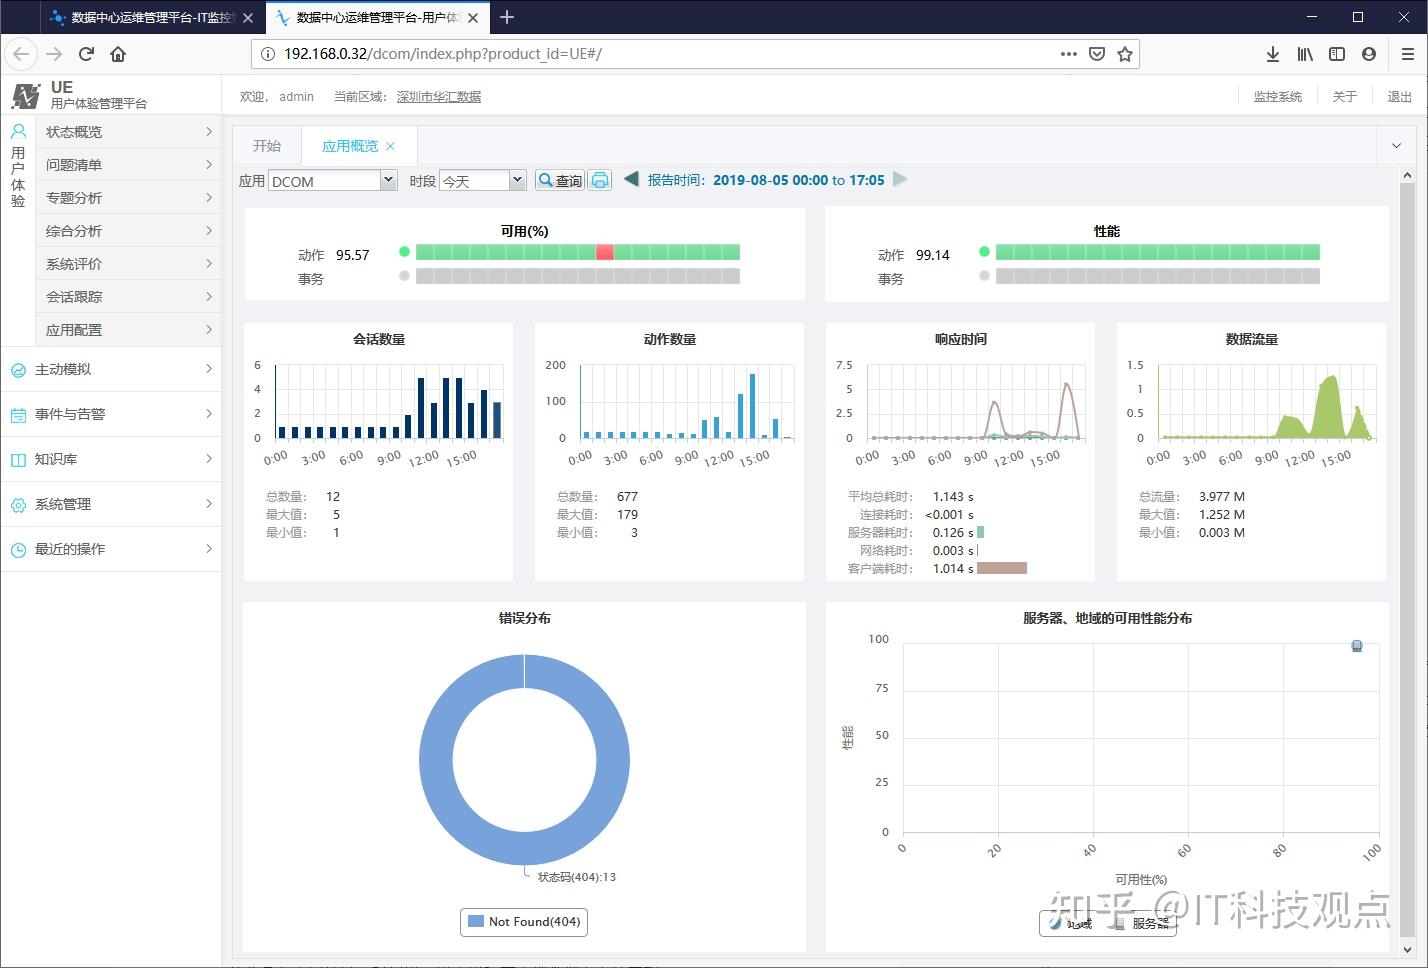Screen dimensions: 1428x968
Task: Click the 主动模拟 sidebar icon
Action: [x=18, y=370]
